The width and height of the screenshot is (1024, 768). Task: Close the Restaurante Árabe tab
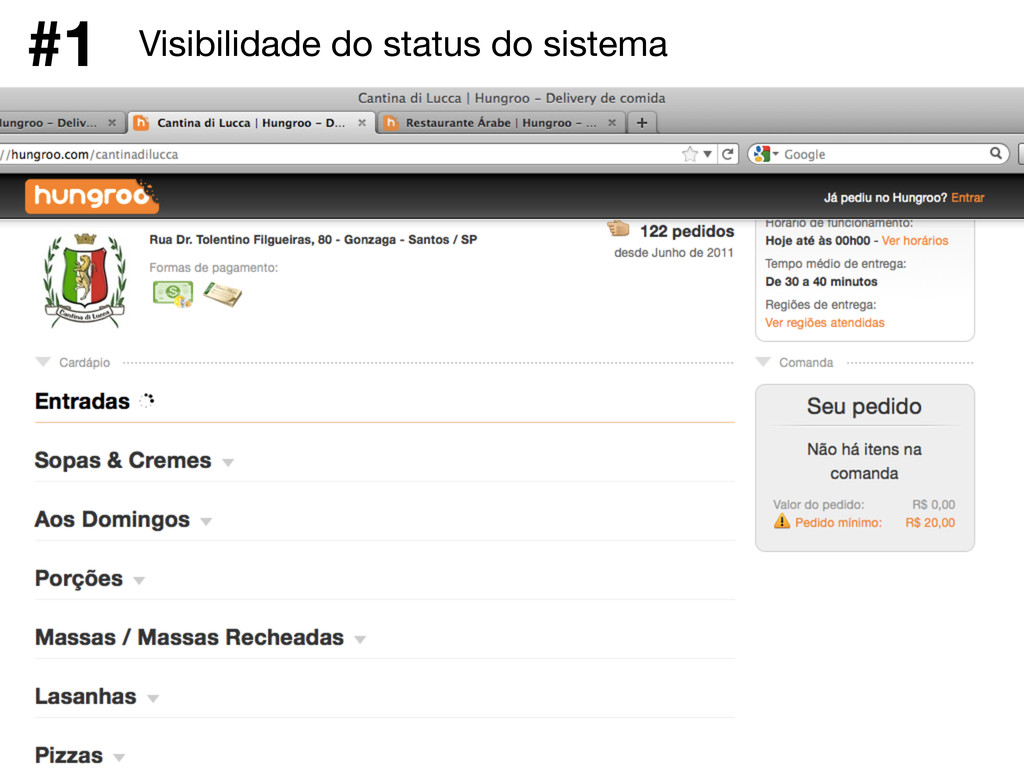click(x=612, y=123)
